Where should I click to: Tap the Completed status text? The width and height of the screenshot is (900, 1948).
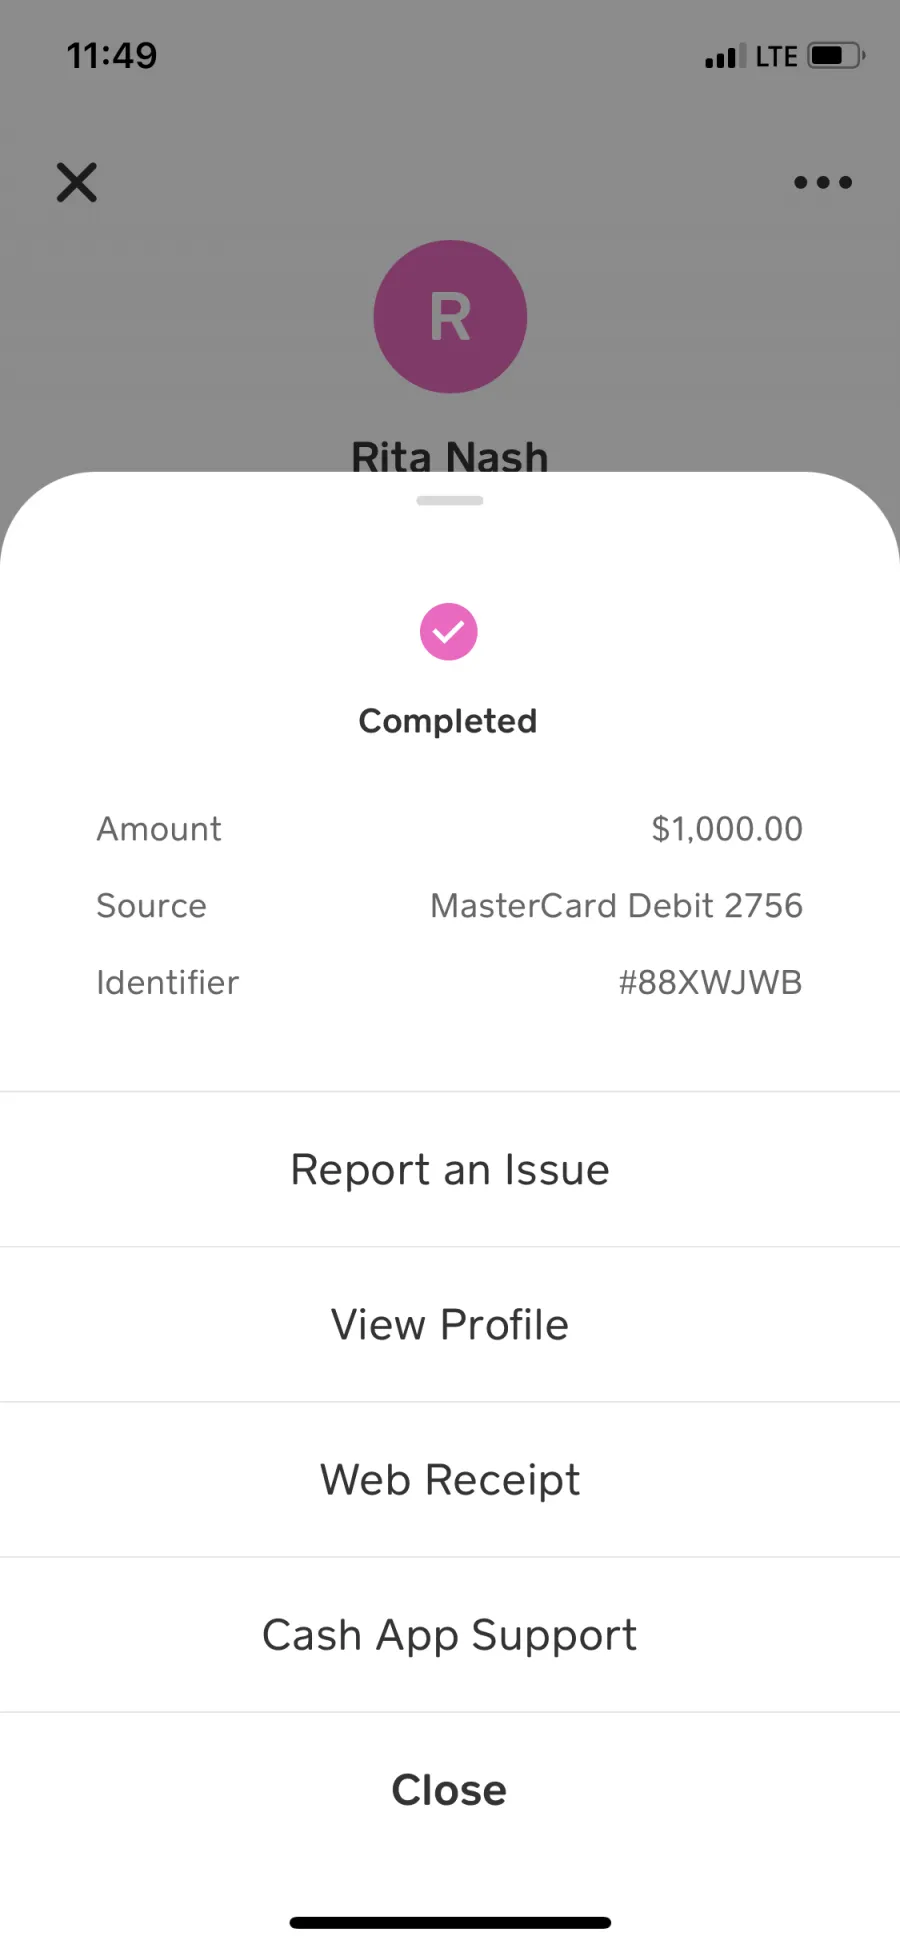point(448,721)
